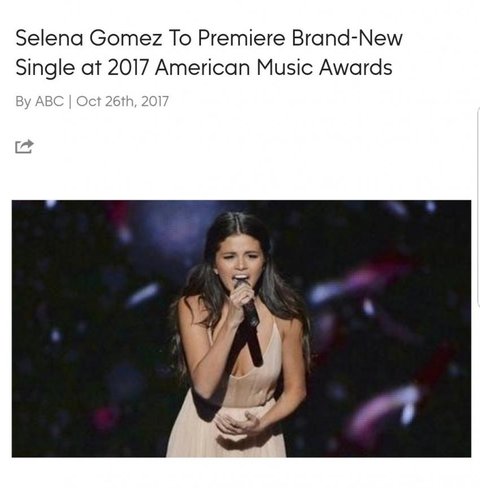Viewport: 480px width, 488px height.
Task: Open the article photo of the singer
Action: pyautogui.click(x=241, y=328)
